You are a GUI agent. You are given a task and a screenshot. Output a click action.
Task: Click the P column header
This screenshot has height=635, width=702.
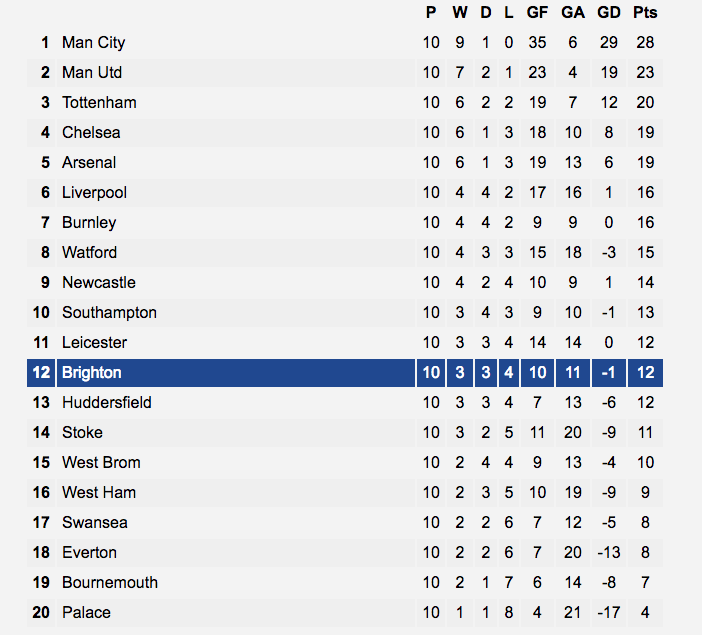coord(431,13)
